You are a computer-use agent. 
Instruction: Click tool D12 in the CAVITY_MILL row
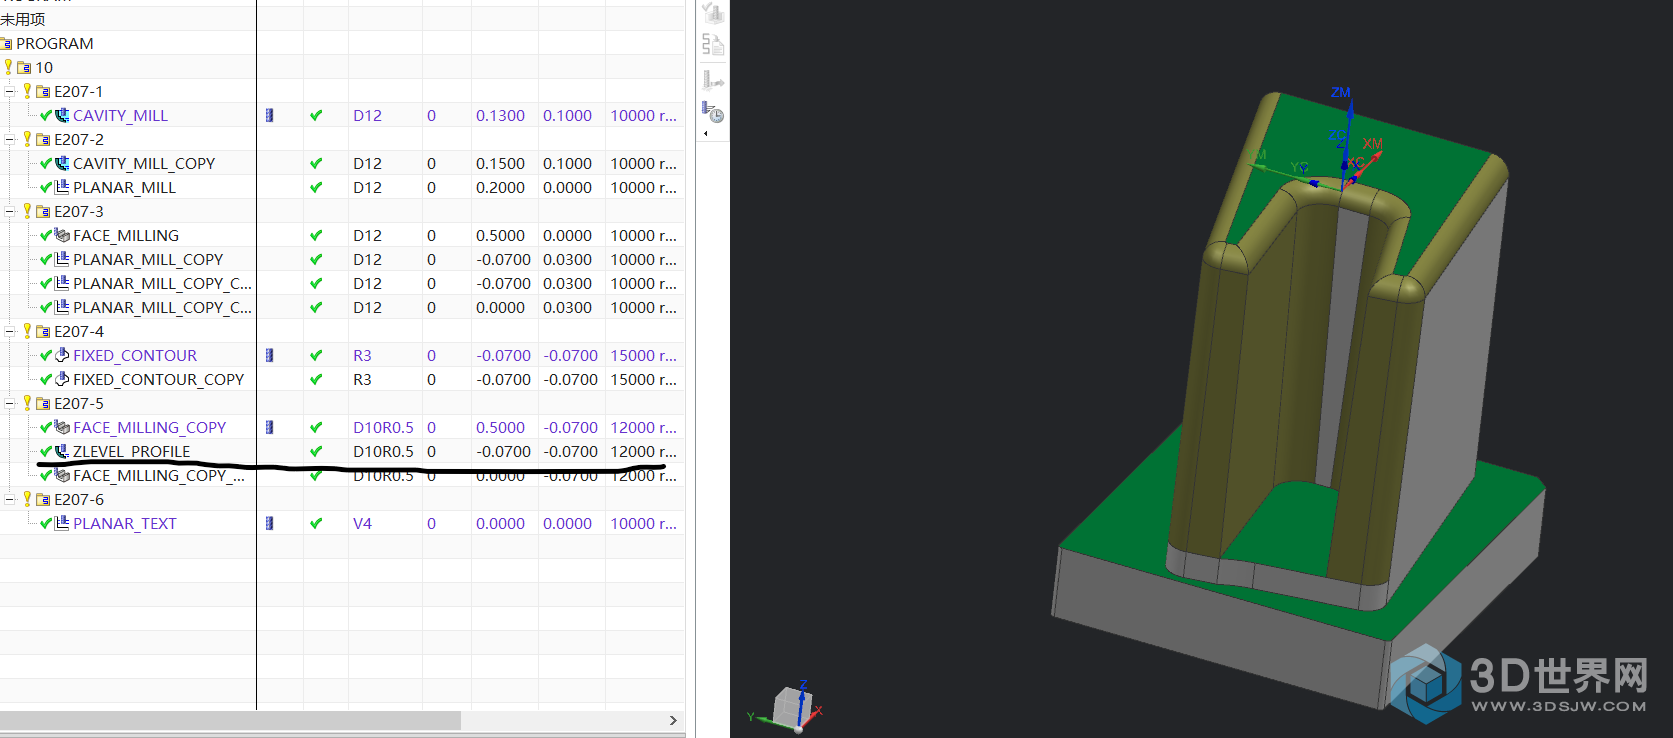[367, 115]
